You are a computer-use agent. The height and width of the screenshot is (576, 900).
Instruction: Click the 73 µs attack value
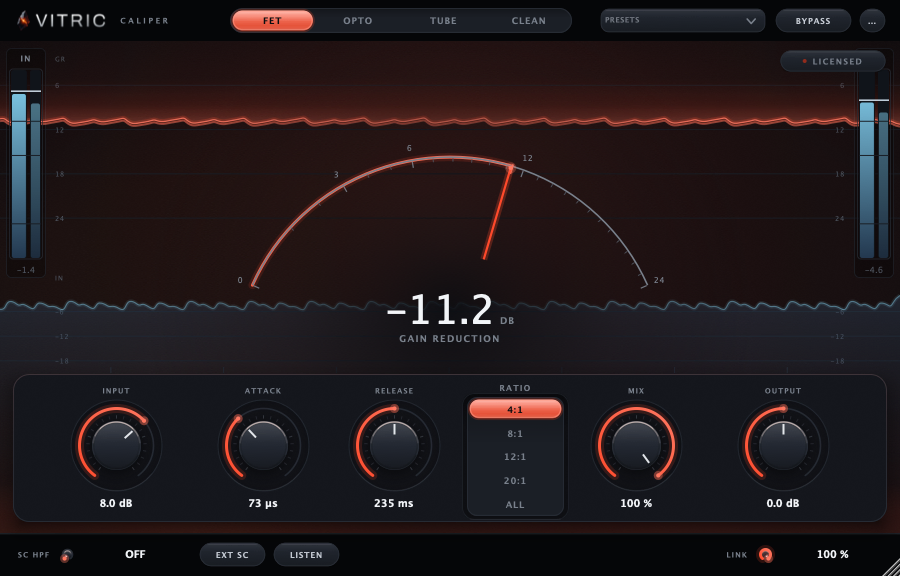(x=263, y=503)
